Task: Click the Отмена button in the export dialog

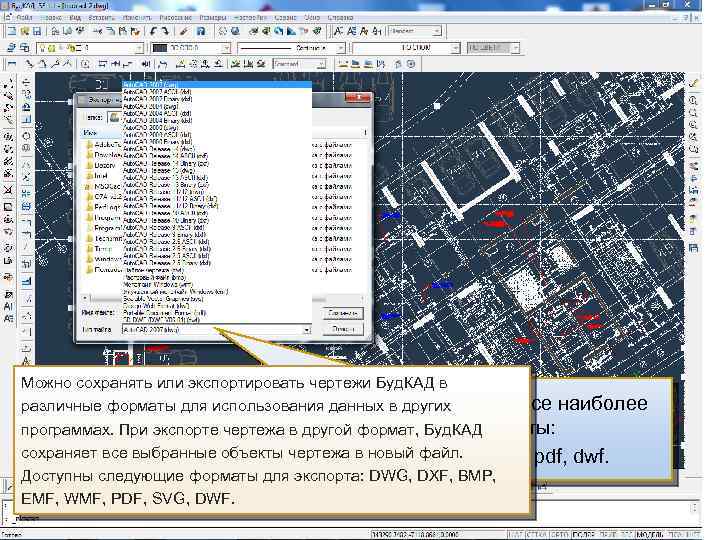Action: click(x=342, y=327)
